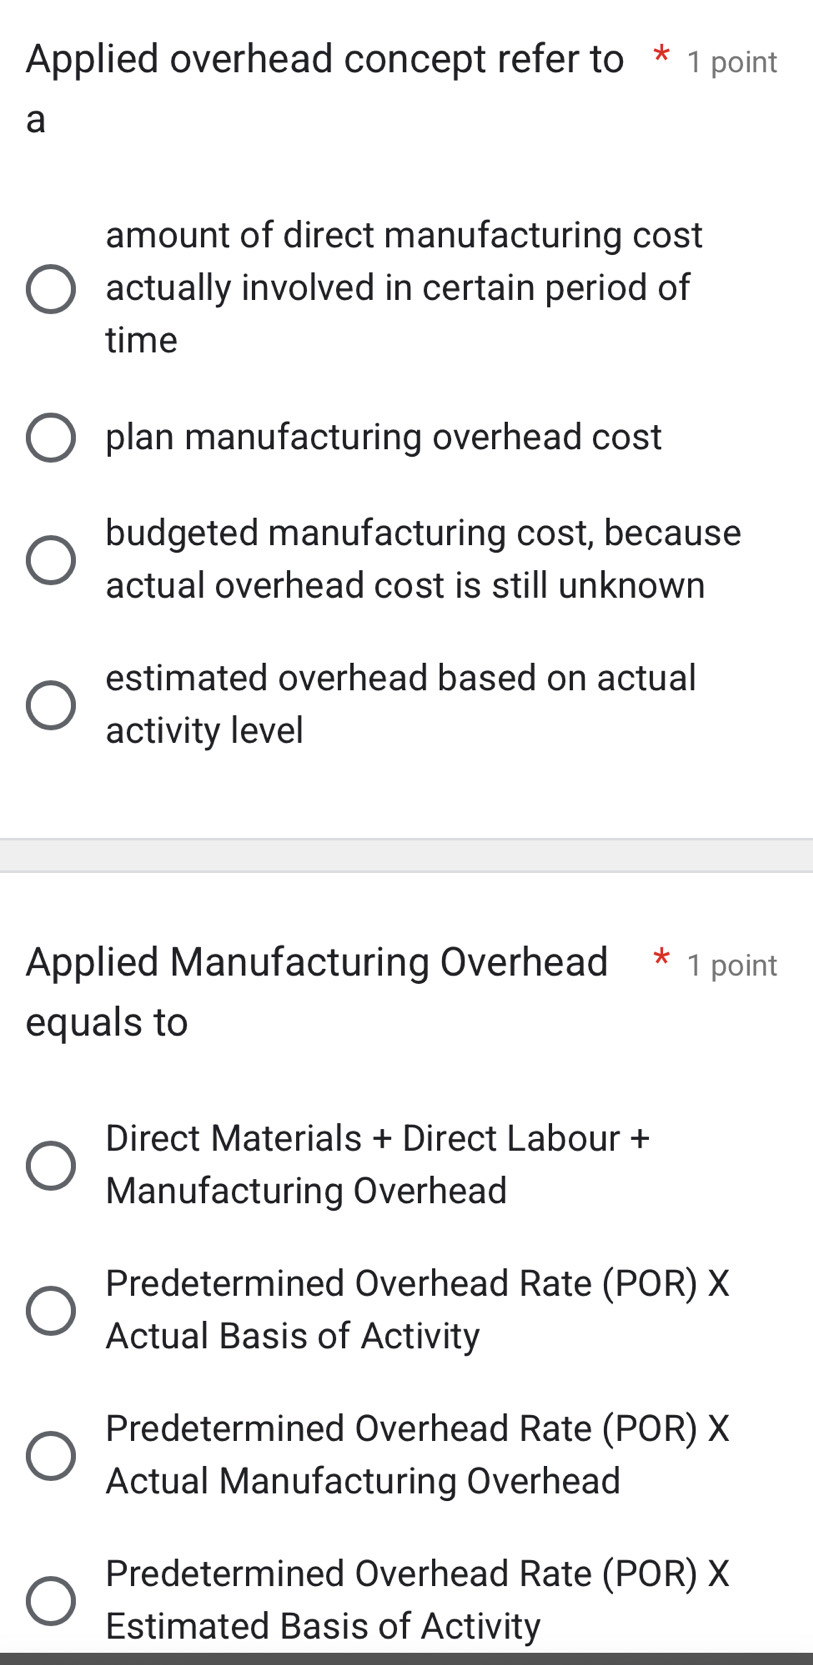Select the 'amount of direct manufacturing cost' radio button
This screenshot has height=1665, width=813.
50,290
